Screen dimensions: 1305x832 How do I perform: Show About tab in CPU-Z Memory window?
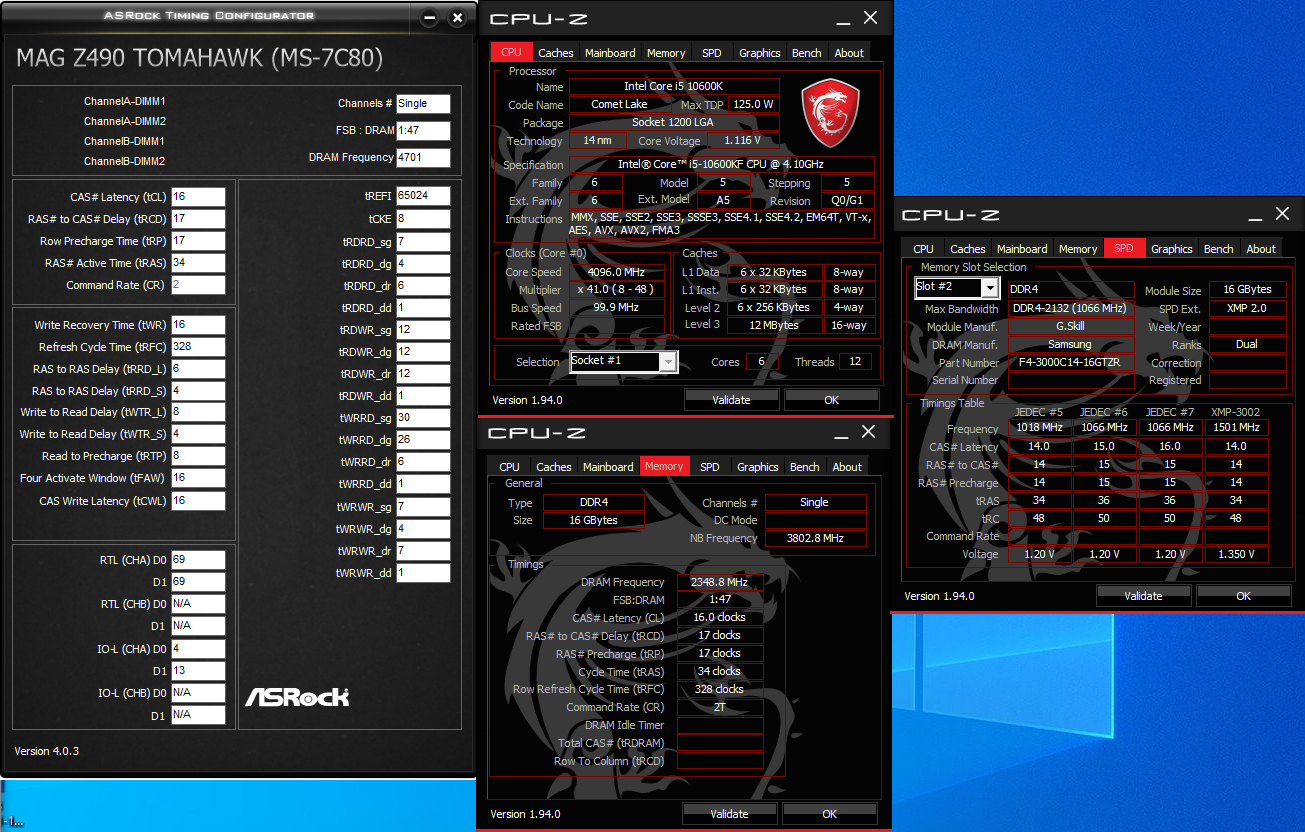pyautogui.click(x=847, y=467)
